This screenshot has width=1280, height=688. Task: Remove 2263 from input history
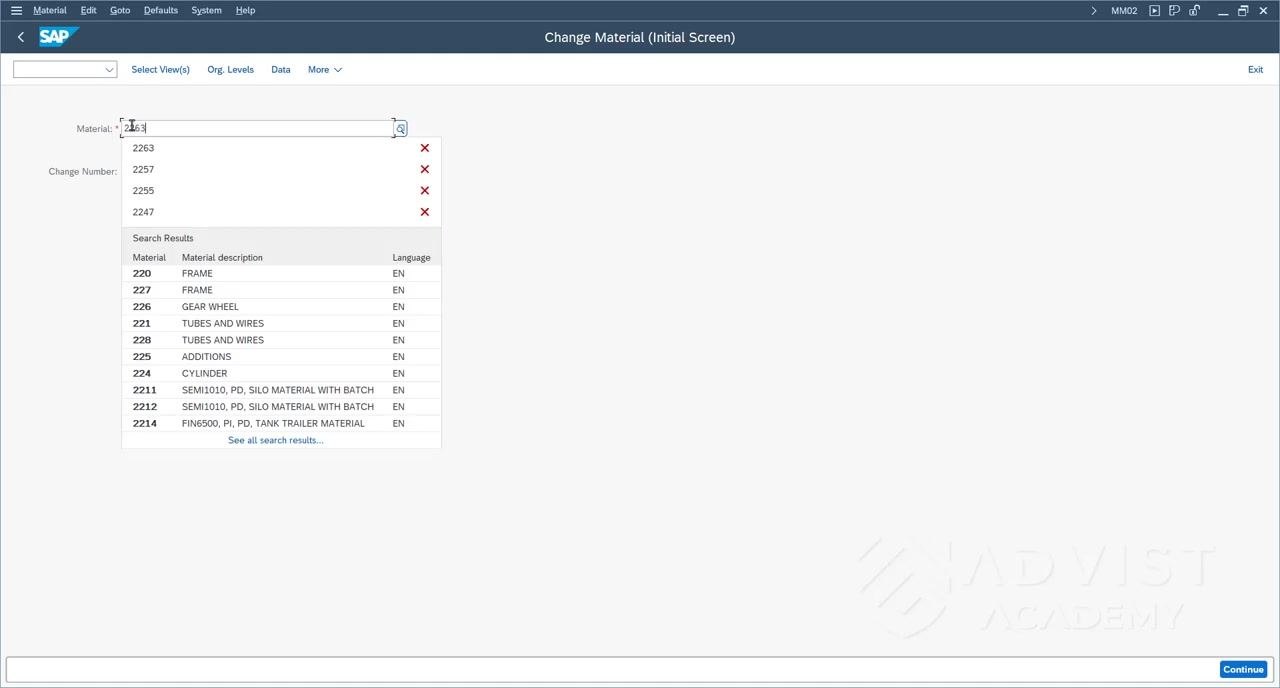pyautogui.click(x=424, y=148)
